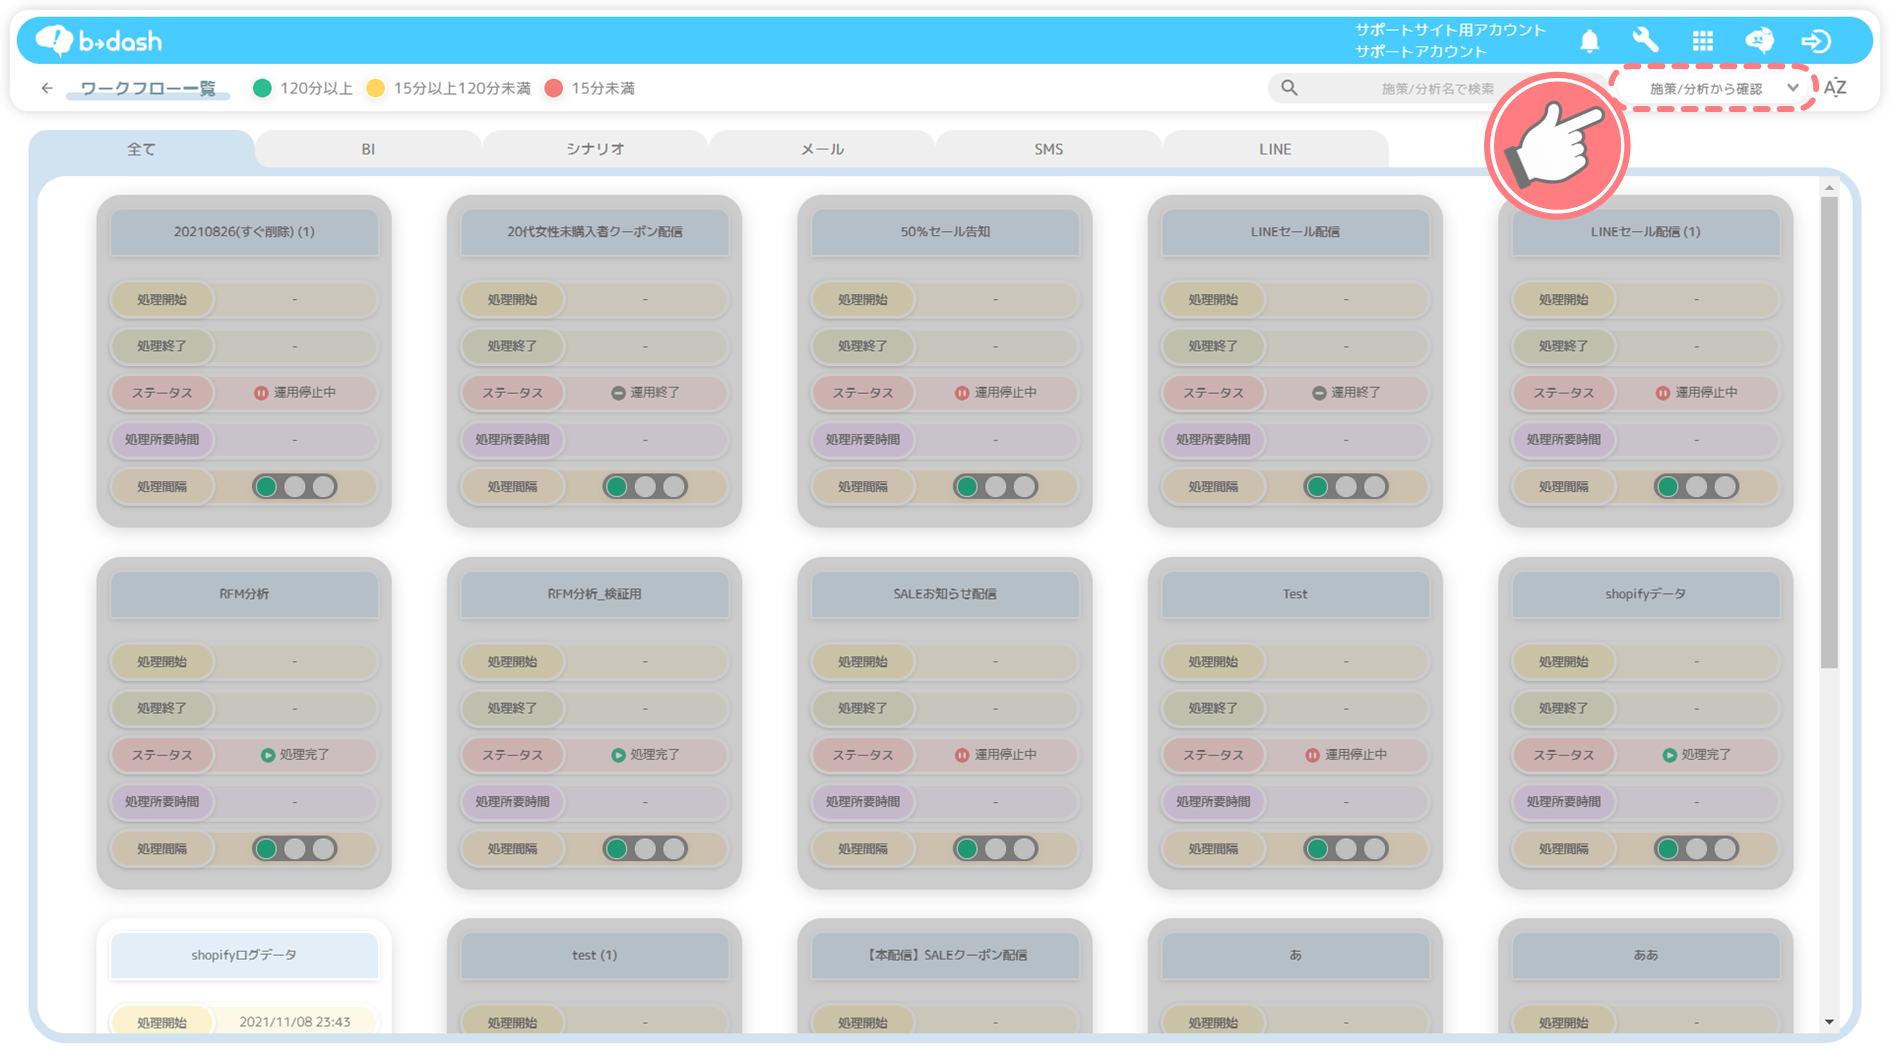Open the 50%セール告知 workflow title
The height and width of the screenshot is (1063, 1890).
click(x=945, y=232)
